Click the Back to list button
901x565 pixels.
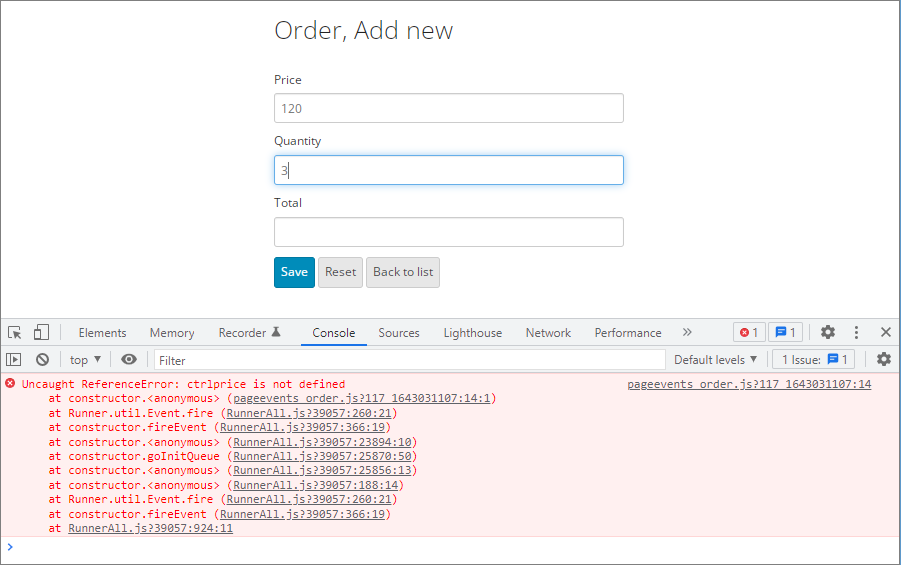pyautogui.click(x=402, y=272)
